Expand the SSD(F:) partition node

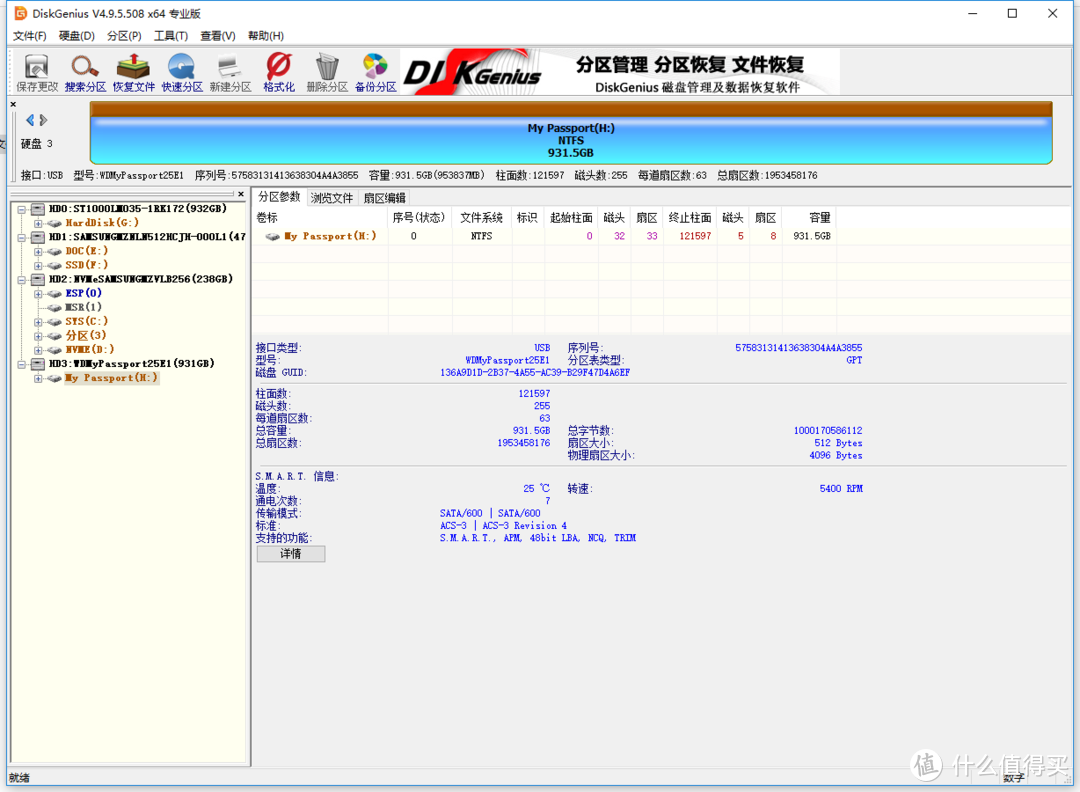39,265
